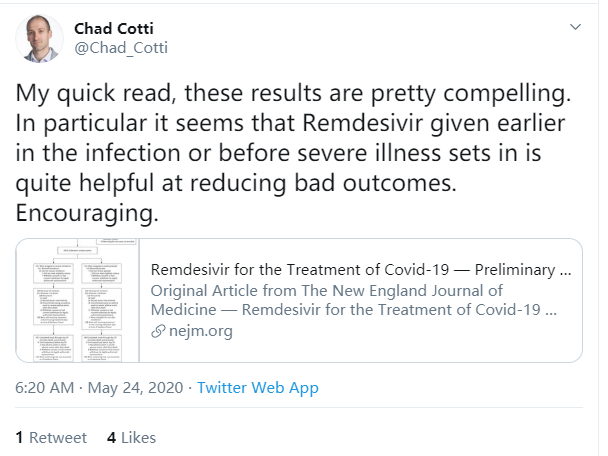Open the Twitter Web App source link
This screenshot has height=456, width=608.
[x=258, y=387]
